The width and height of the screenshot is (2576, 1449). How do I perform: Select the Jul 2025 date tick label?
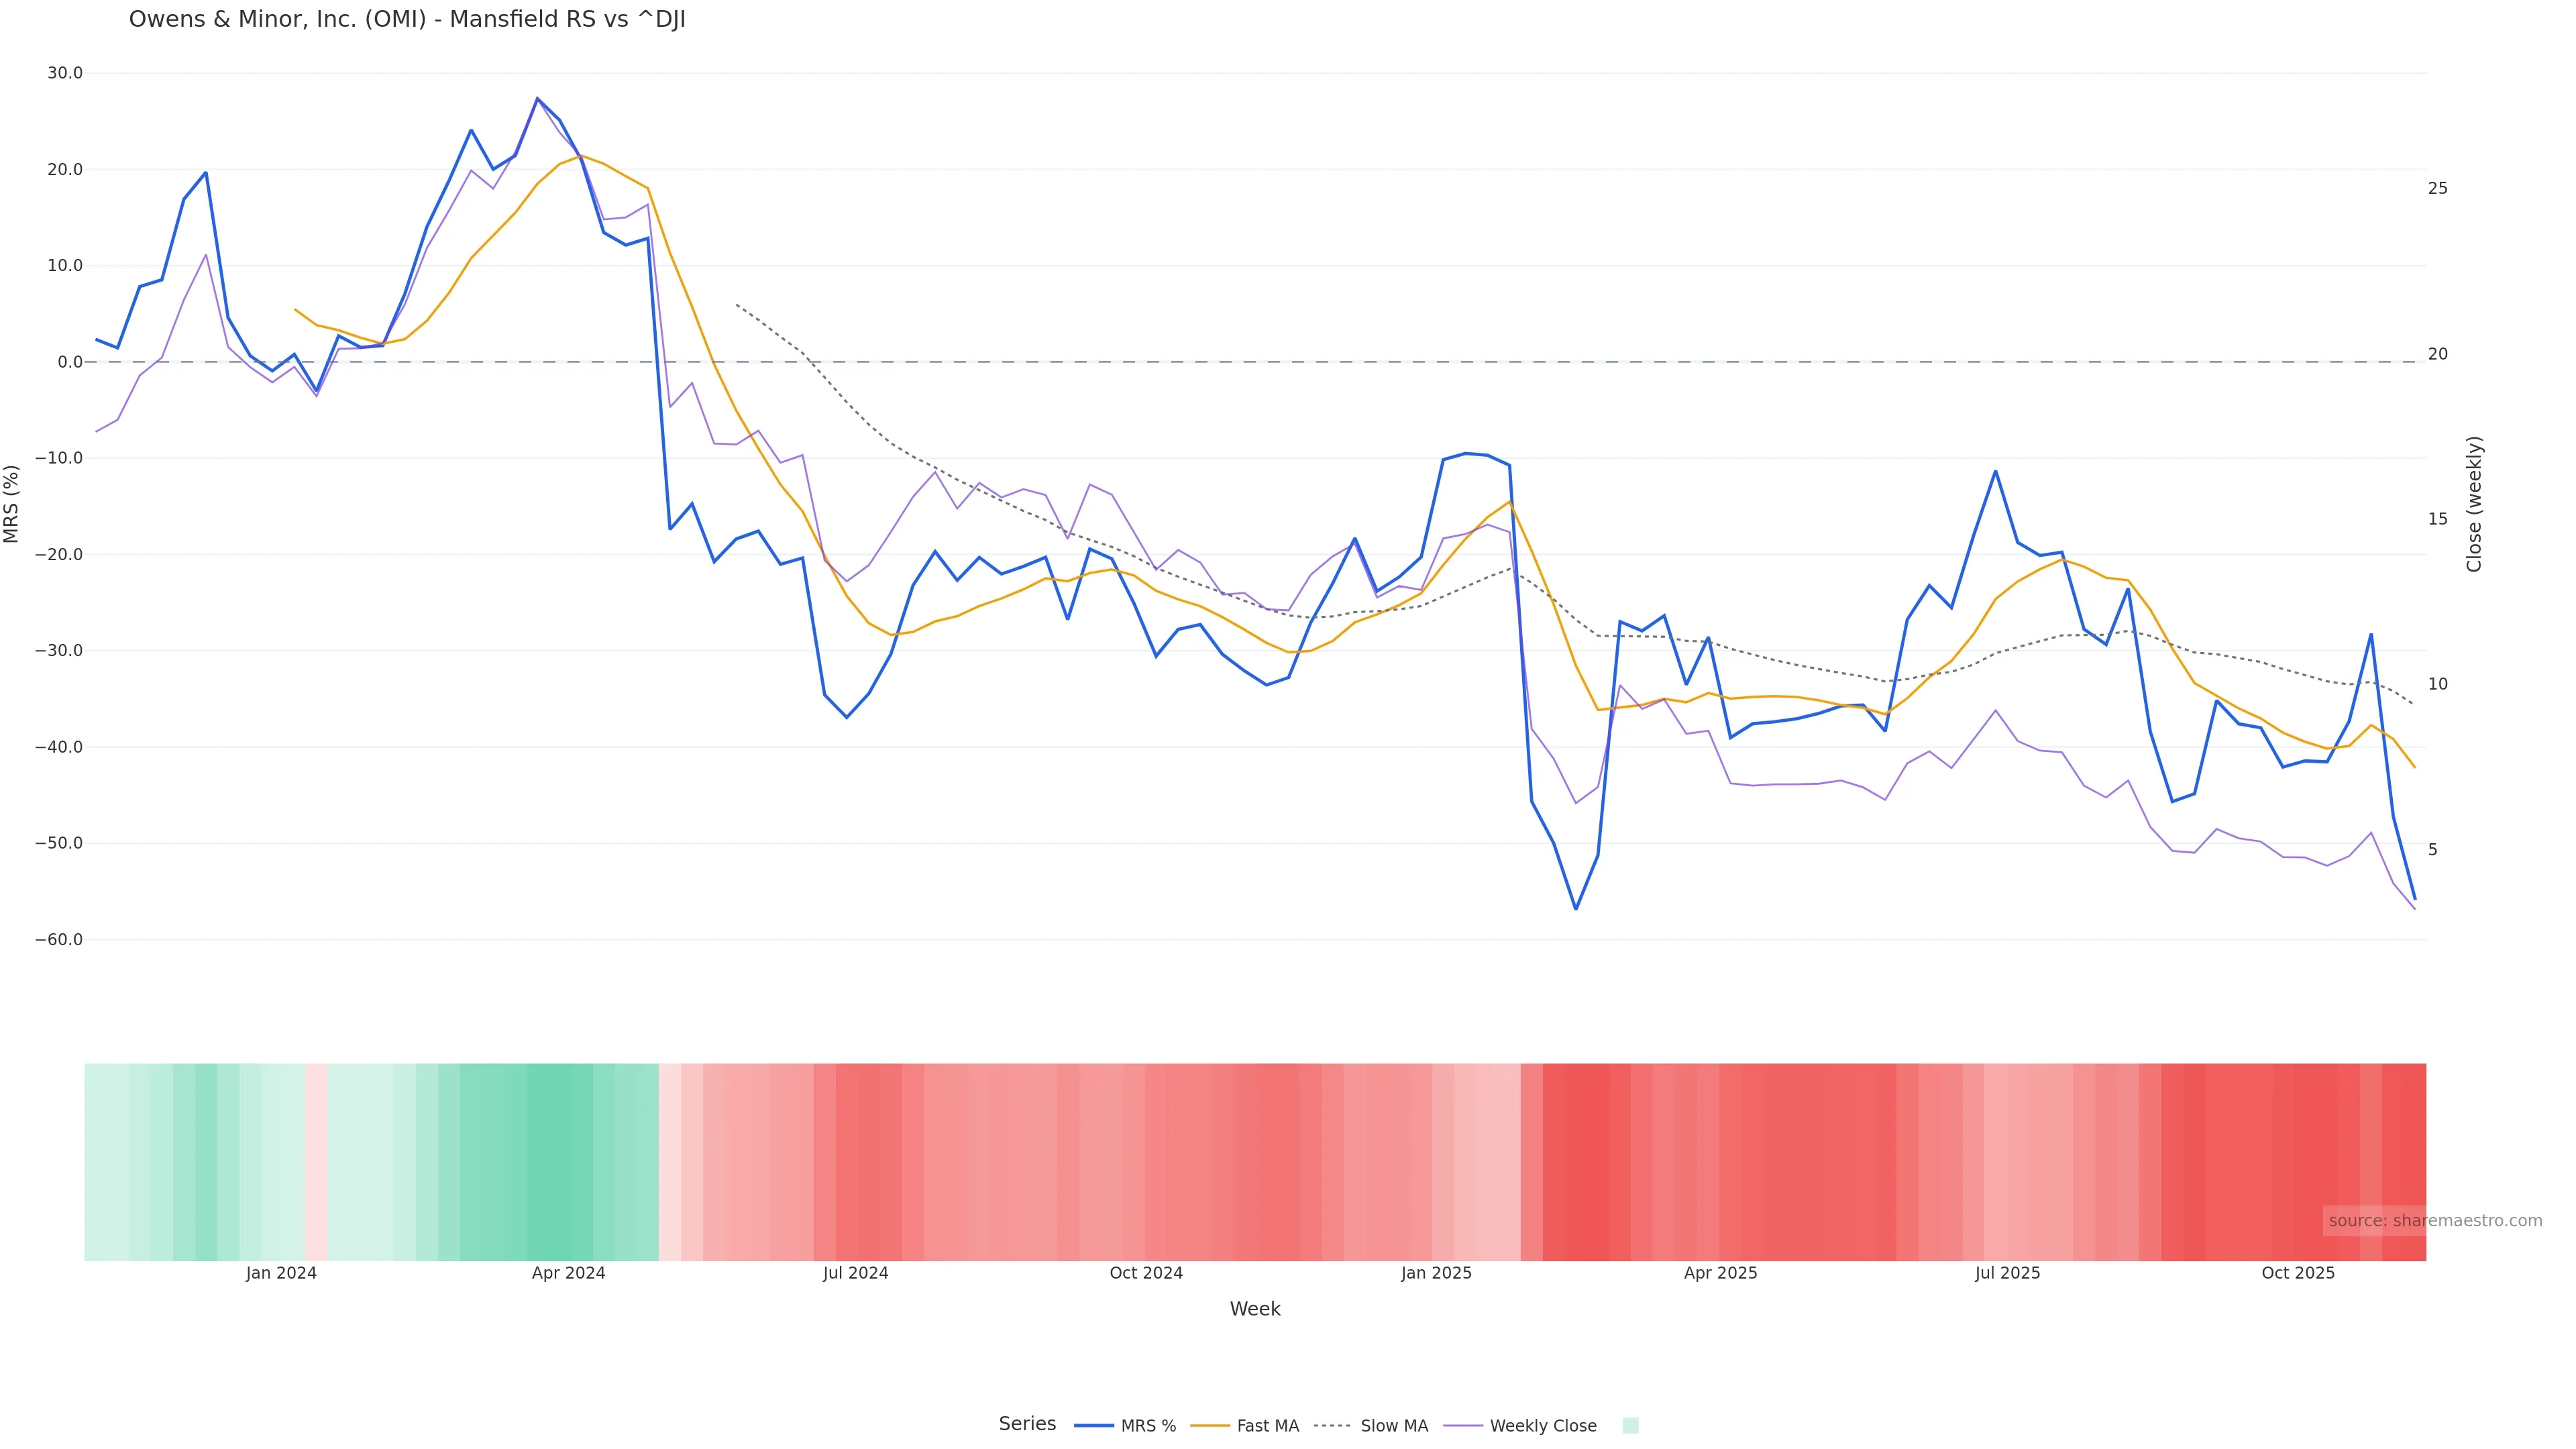coord(2007,1273)
